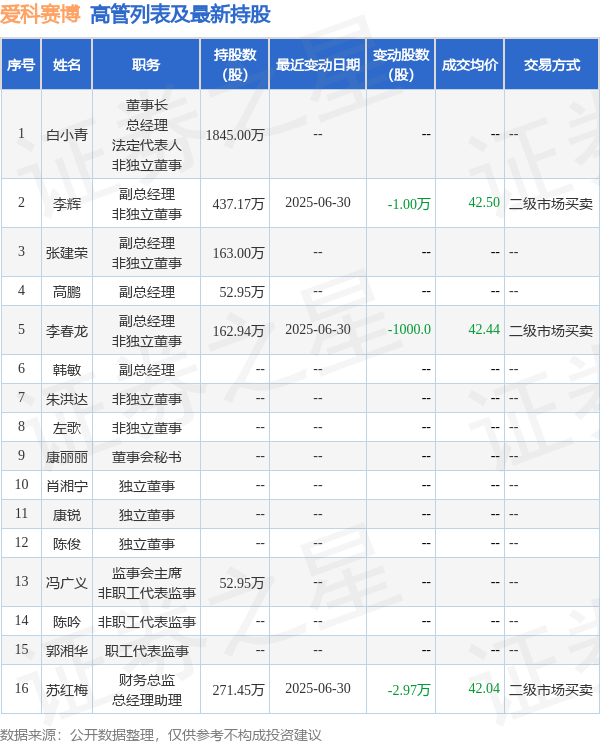Click the position 董事长

pos(147,105)
